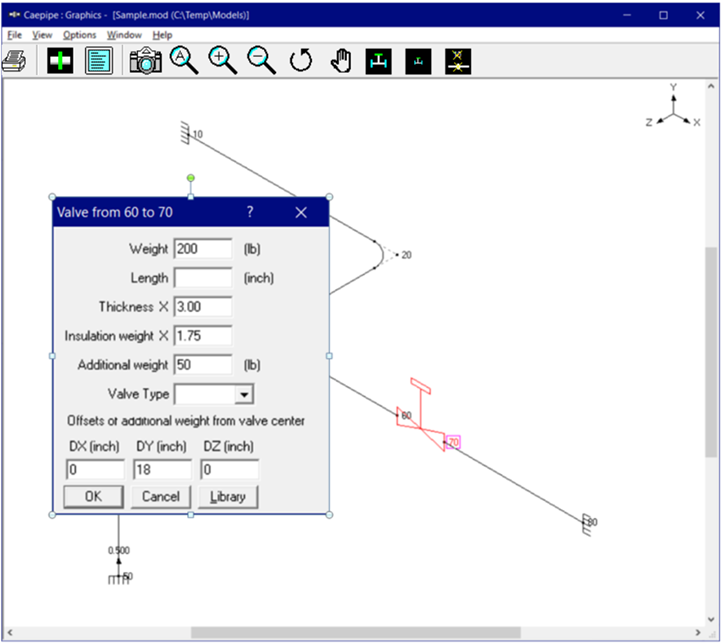Click the help question mark in valve dialog
The width and height of the screenshot is (723, 643).
(x=250, y=212)
